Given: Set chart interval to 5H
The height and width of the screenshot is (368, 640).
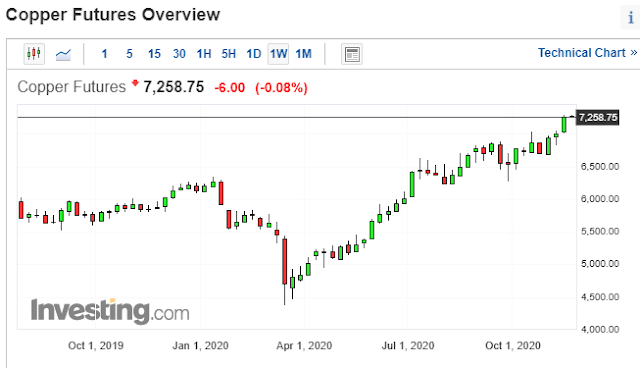Looking at the screenshot, I should click(229, 54).
